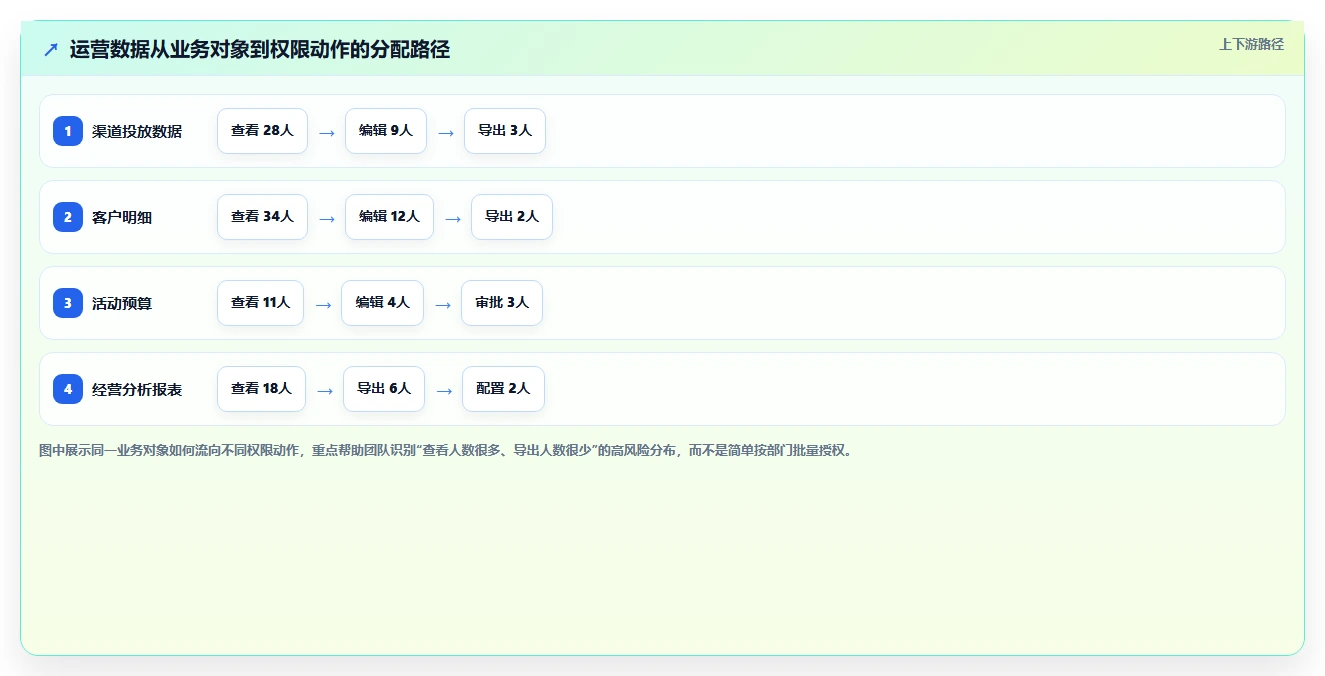Click the 经营分析报表 row label
This screenshot has width=1325, height=676.
tap(137, 389)
